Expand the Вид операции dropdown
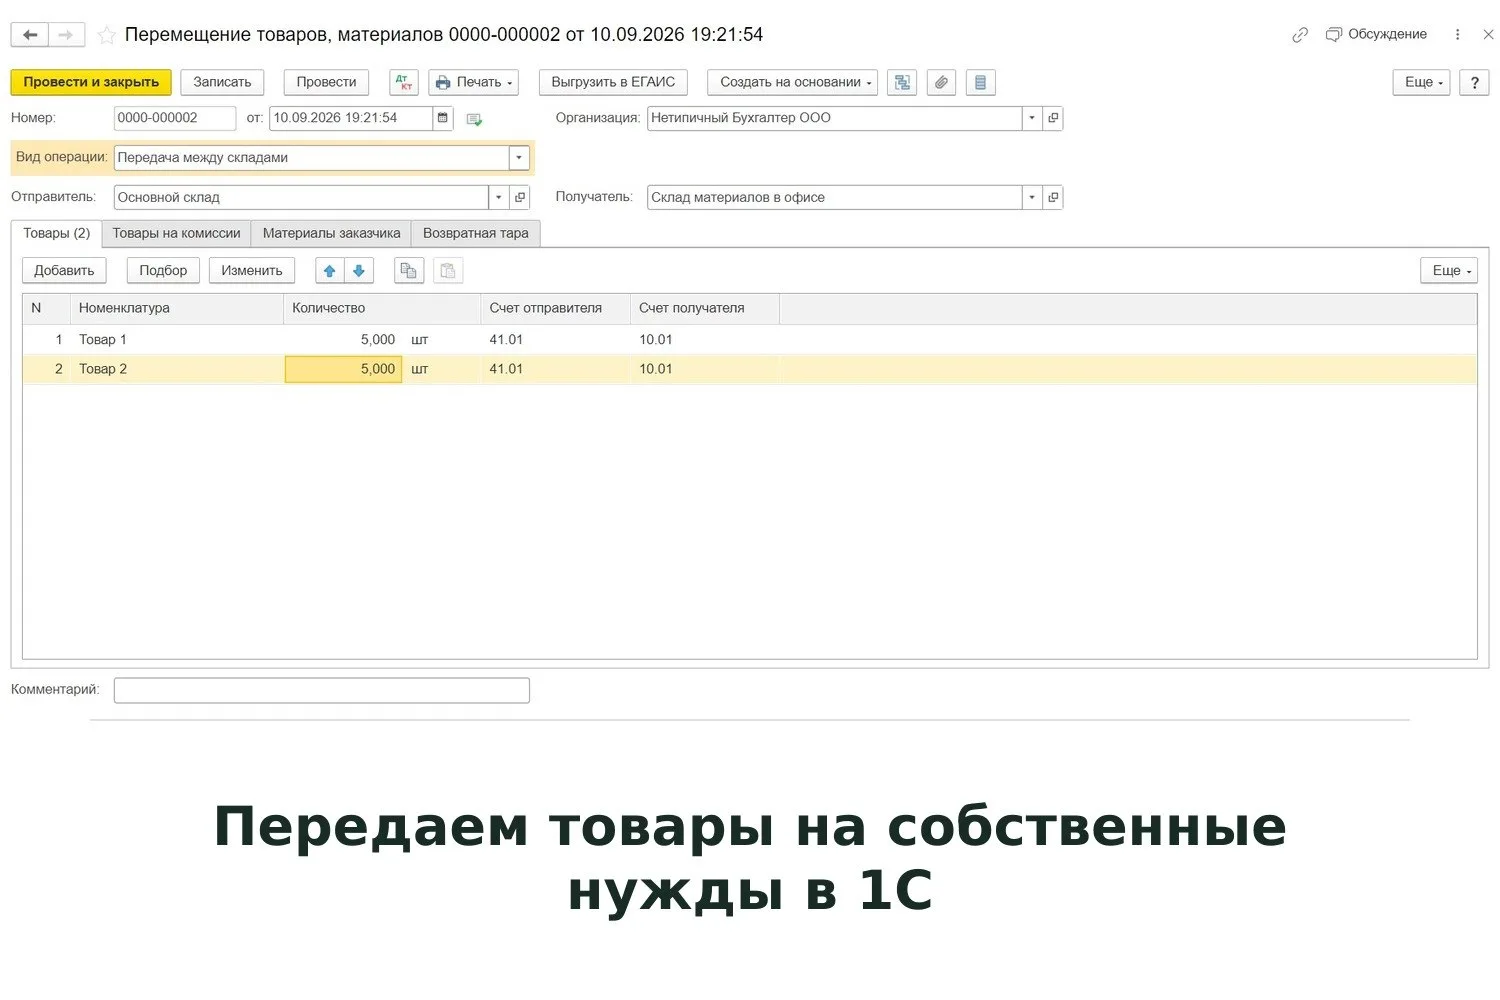 coord(519,158)
